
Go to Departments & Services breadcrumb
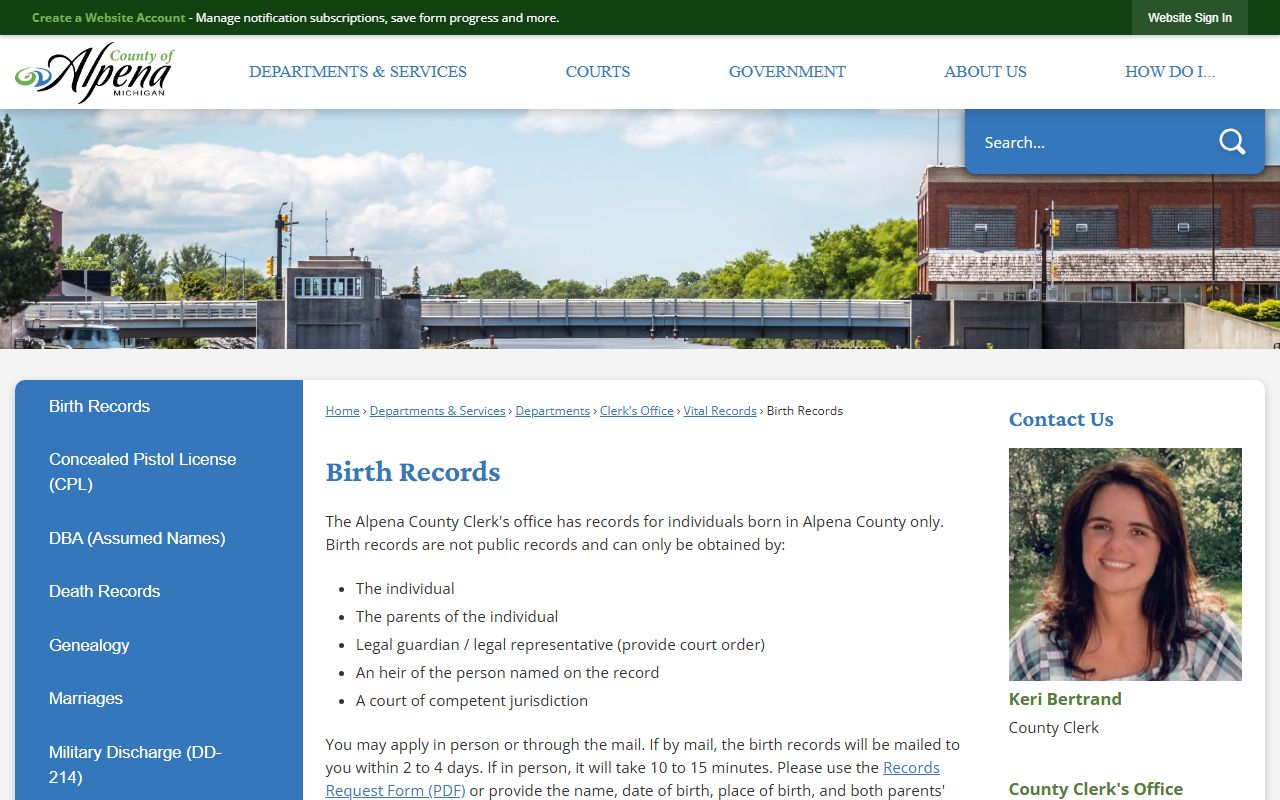click(x=437, y=411)
